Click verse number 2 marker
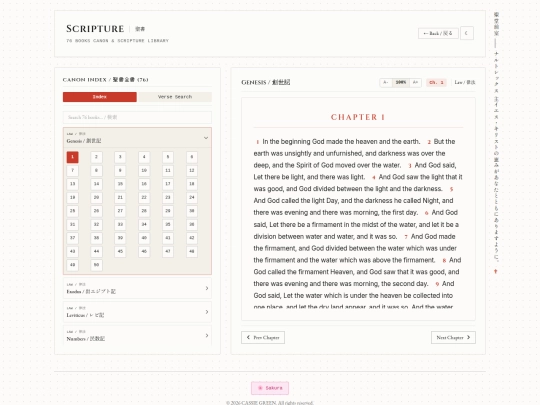 pyautogui.click(x=429, y=142)
